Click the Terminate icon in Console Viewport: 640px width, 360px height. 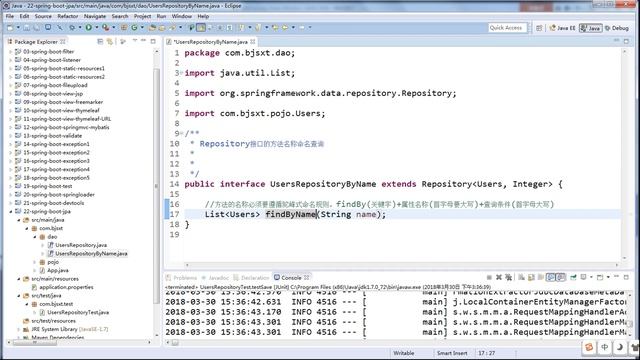tap(489, 277)
